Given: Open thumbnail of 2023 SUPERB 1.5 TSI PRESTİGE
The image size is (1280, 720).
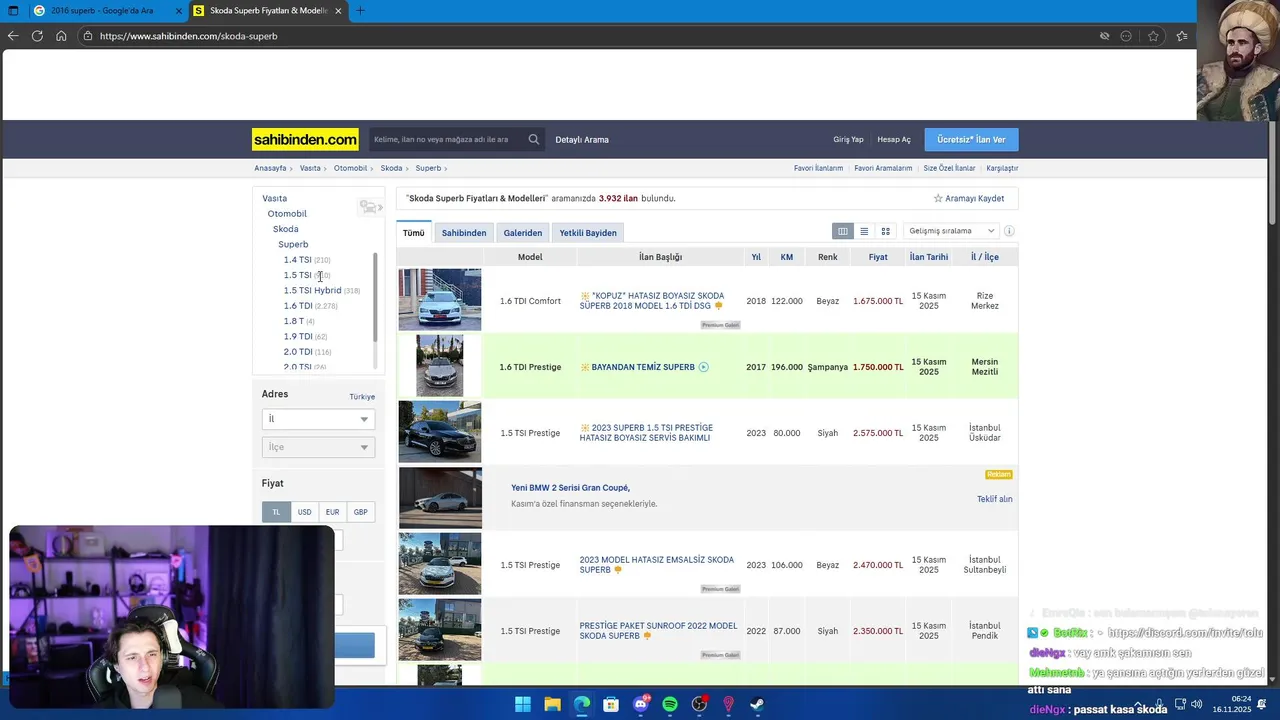Looking at the screenshot, I should coord(440,432).
